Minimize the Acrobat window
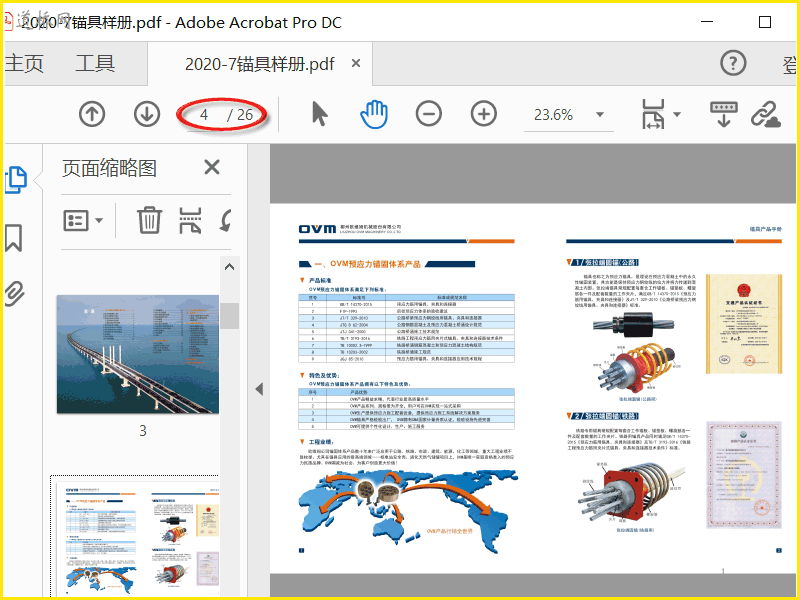The width and height of the screenshot is (800, 600). click(707, 22)
